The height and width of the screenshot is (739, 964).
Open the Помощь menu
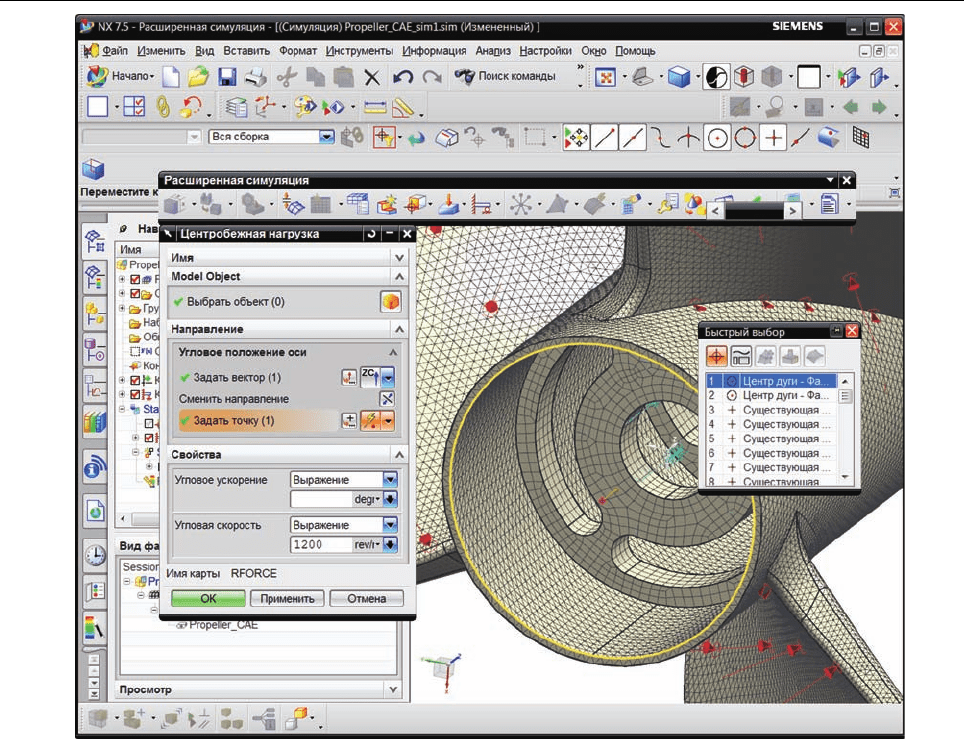635,51
